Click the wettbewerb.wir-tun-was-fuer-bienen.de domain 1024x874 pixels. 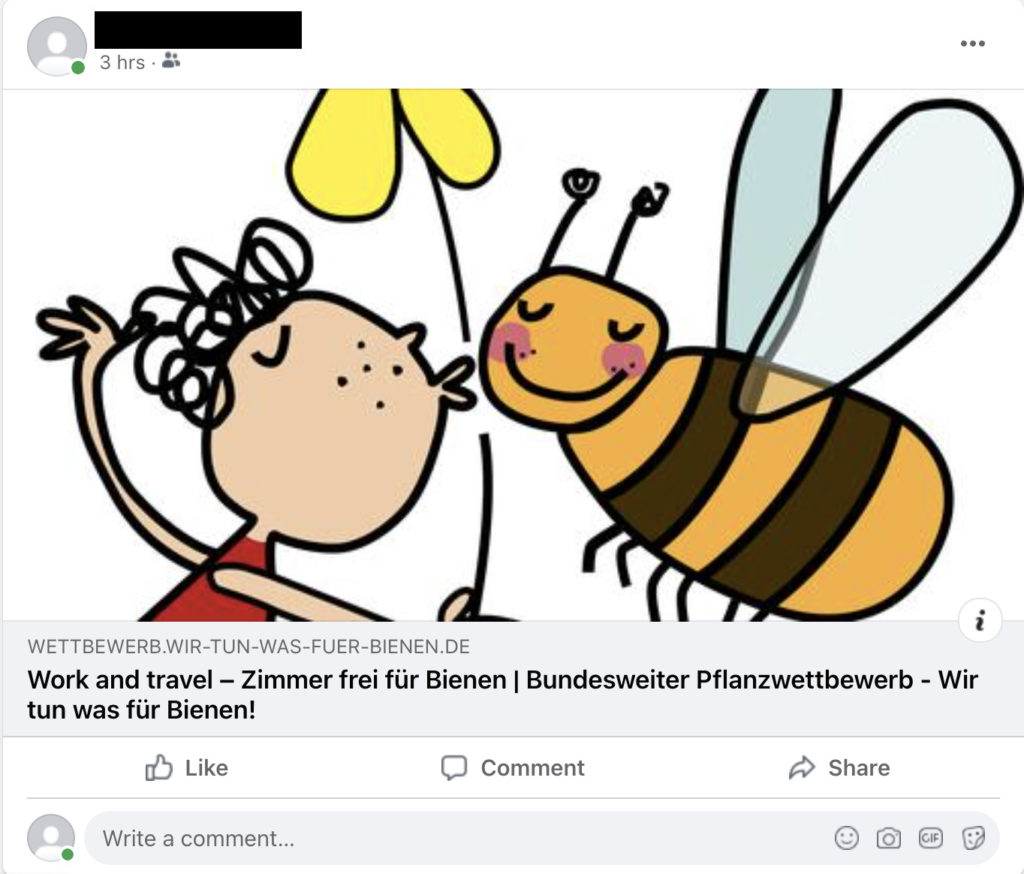click(x=249, y=647)
